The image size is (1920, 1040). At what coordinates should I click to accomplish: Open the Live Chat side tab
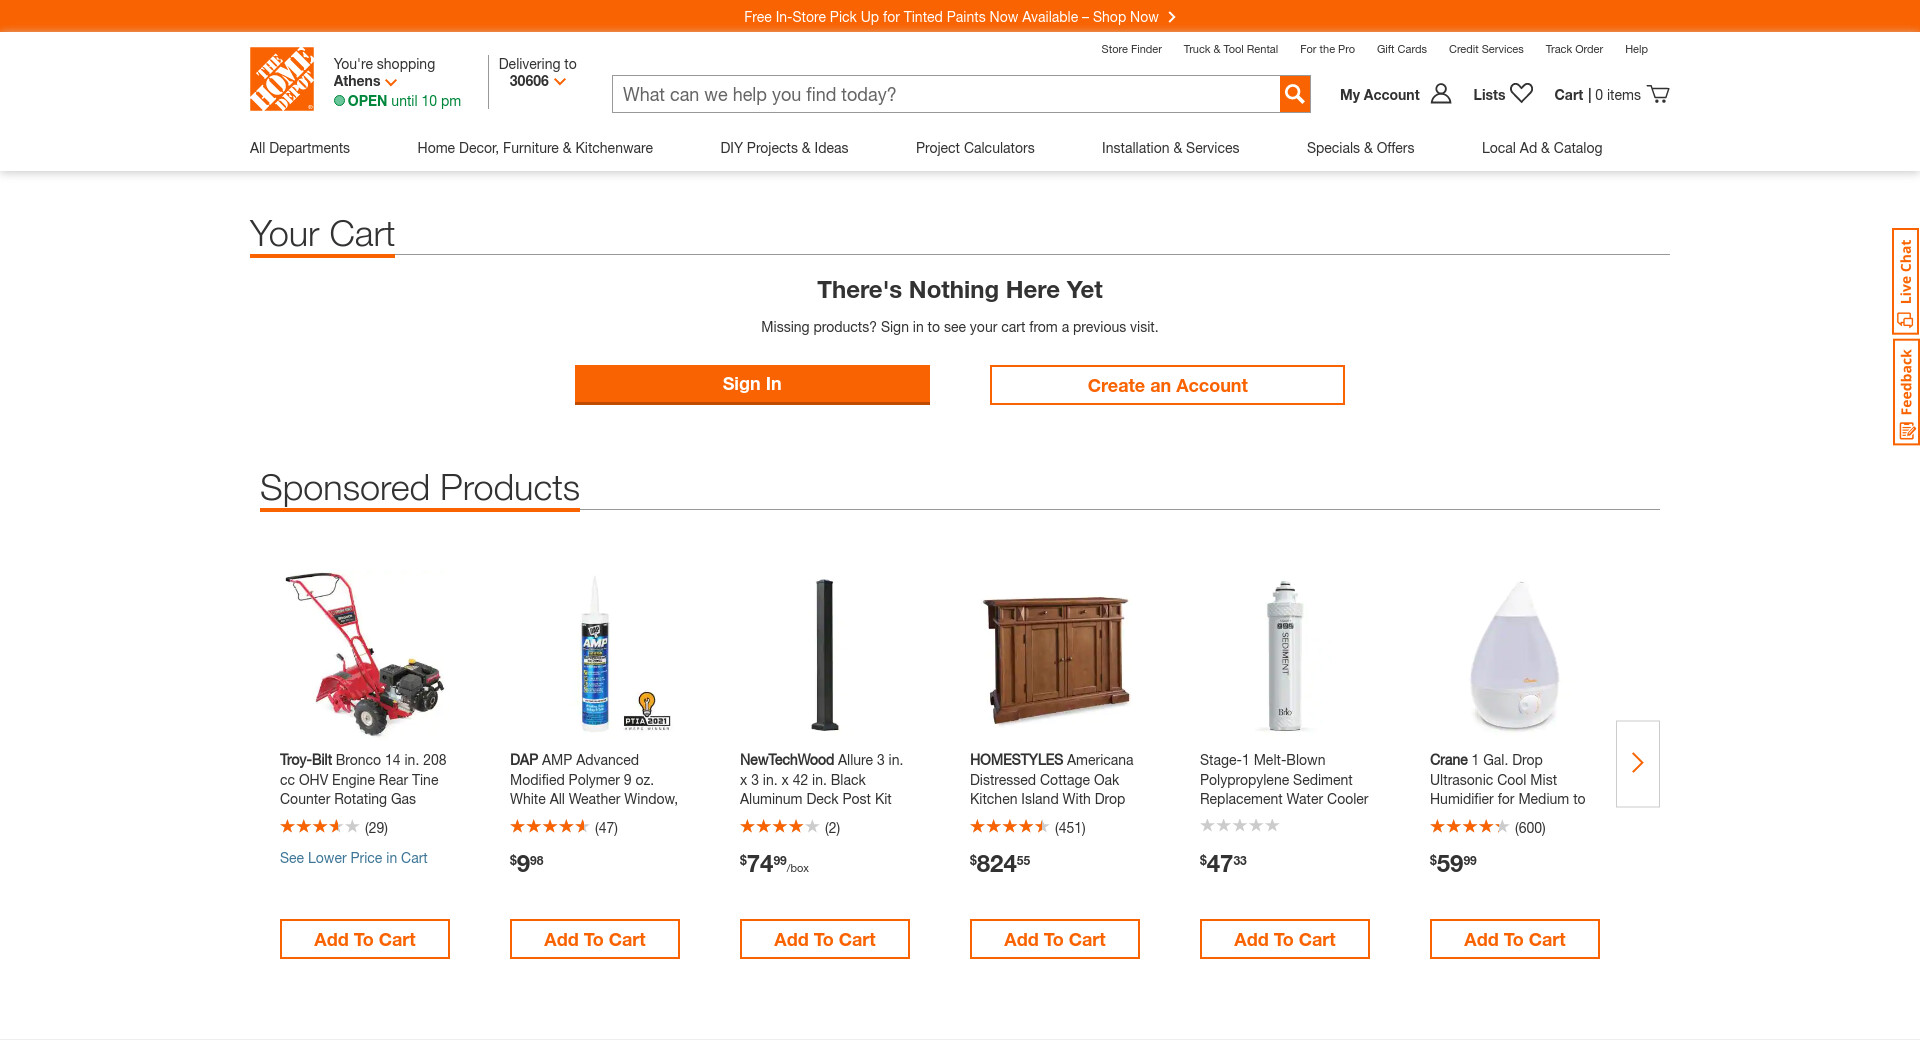tap(1905, 281)
